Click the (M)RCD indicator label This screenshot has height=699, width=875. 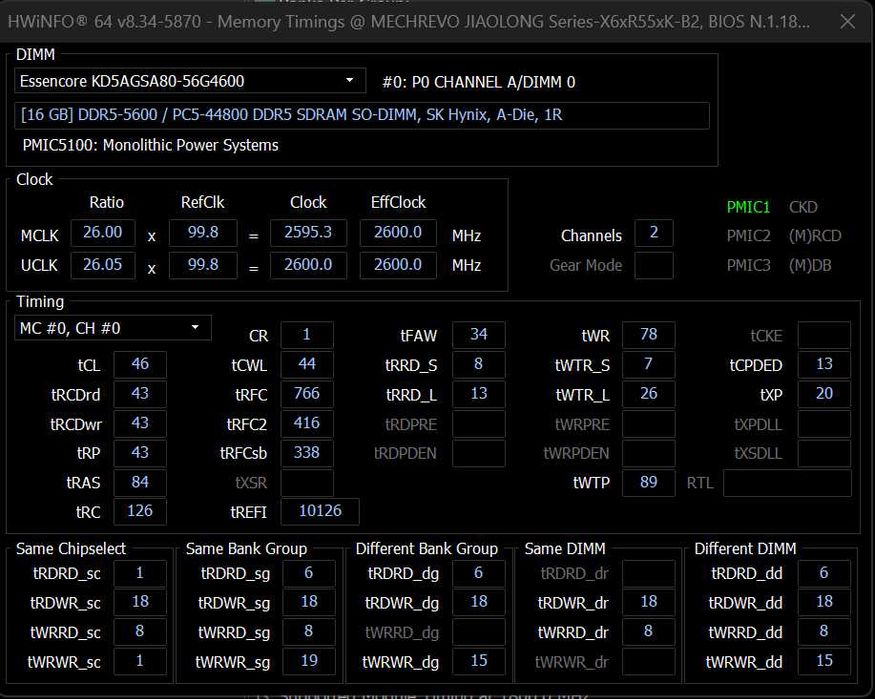tap(815, 236)
